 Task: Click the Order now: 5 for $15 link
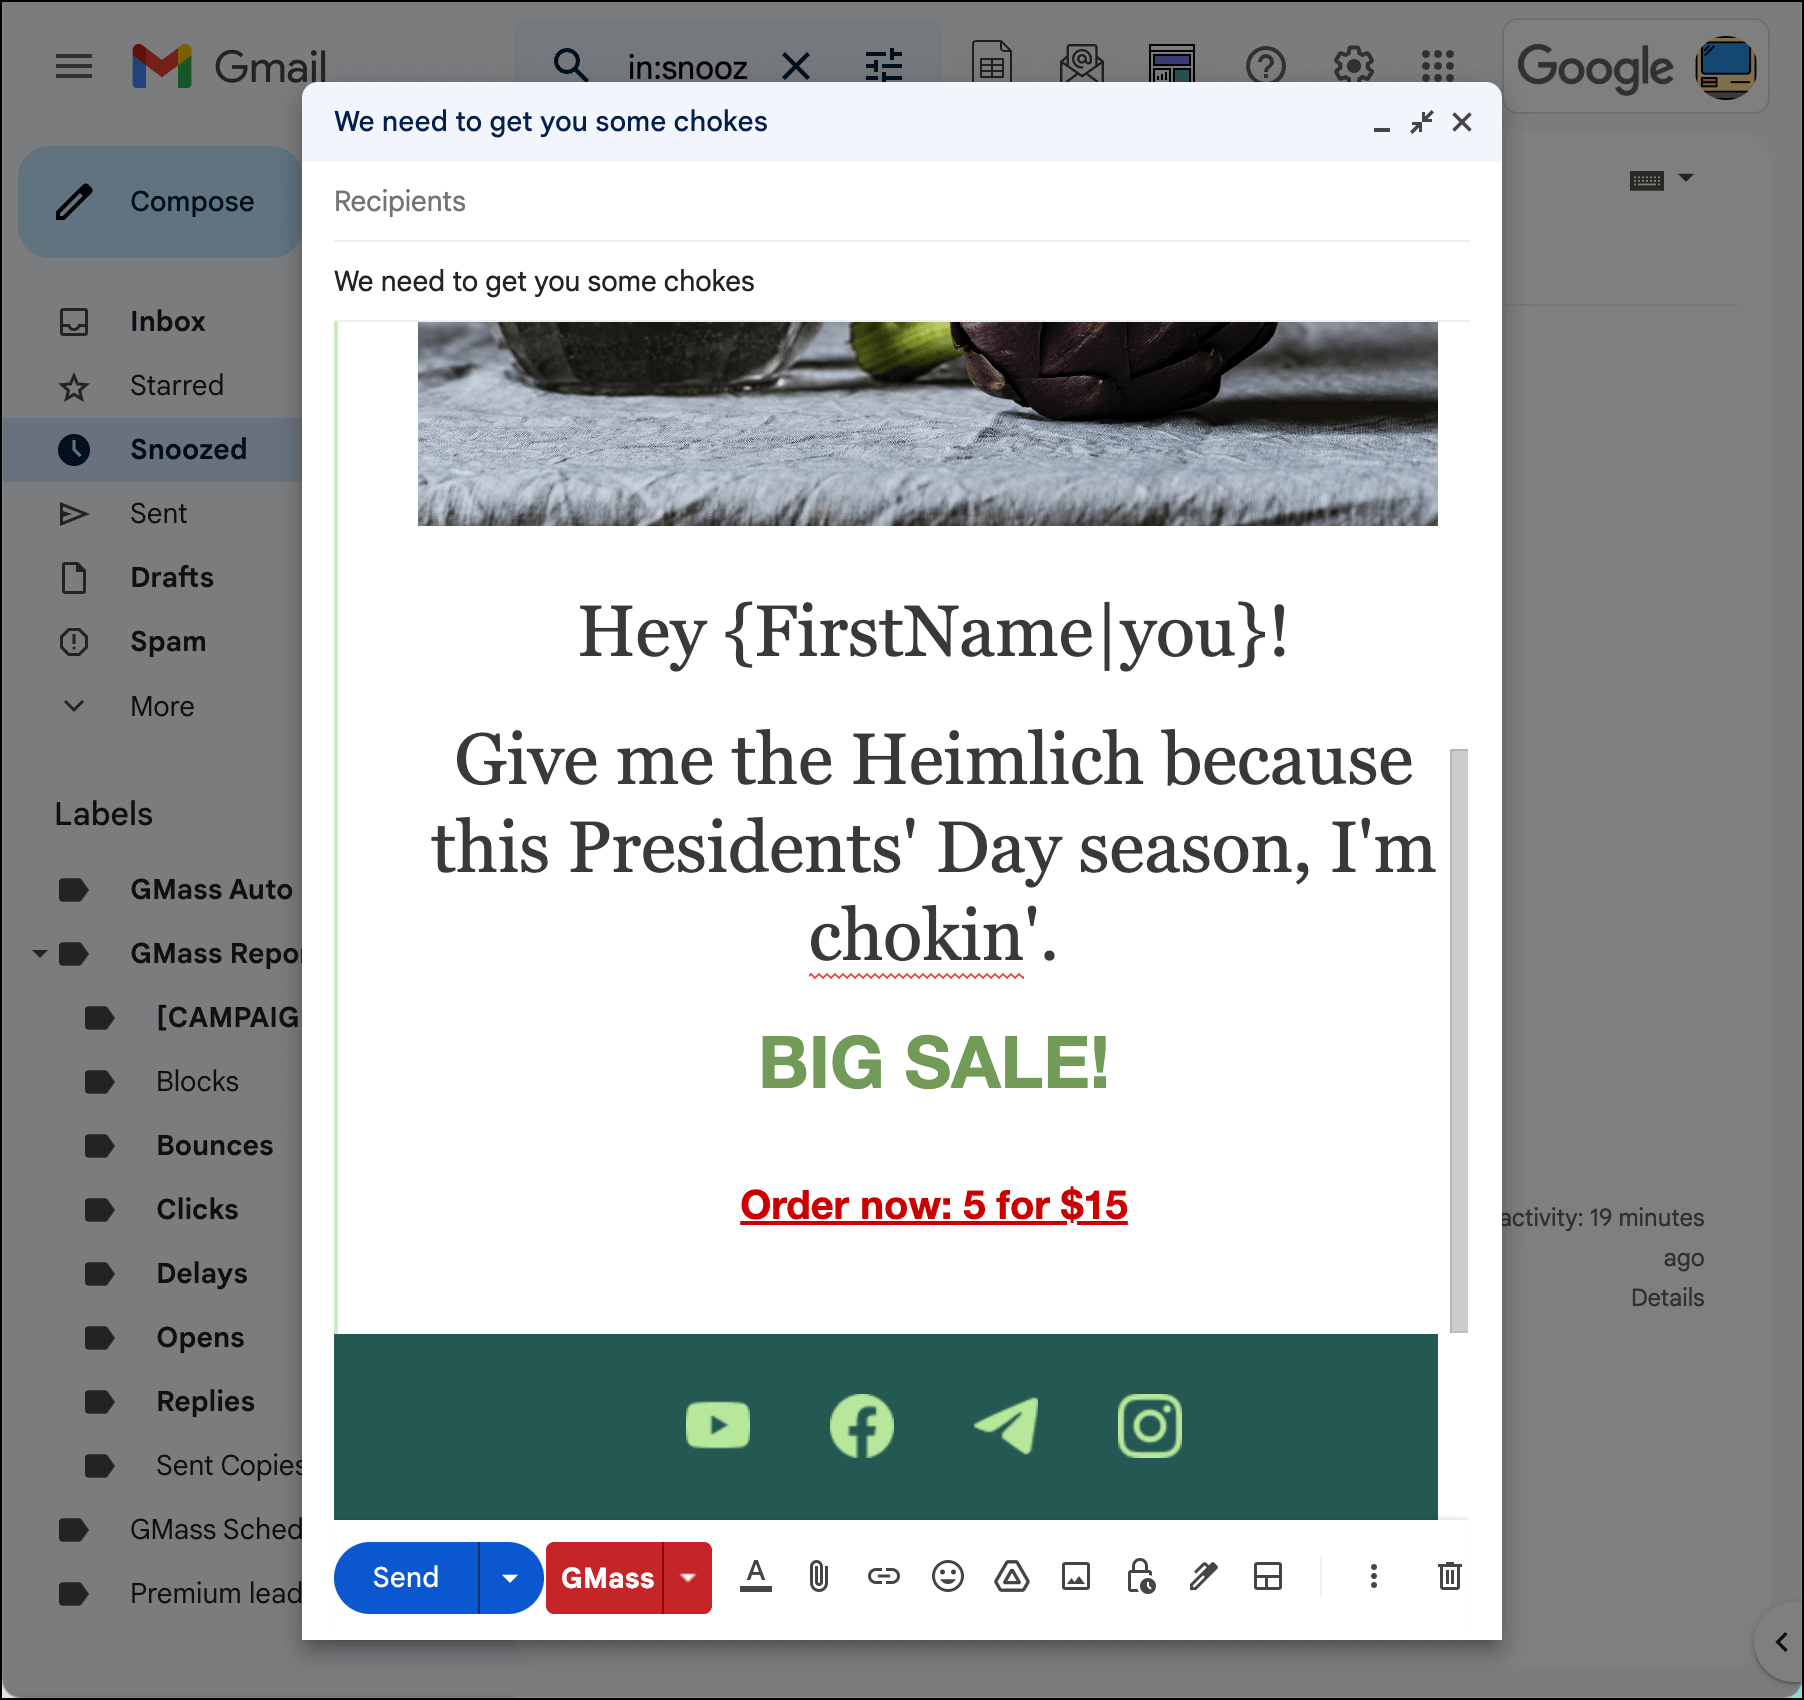[x=934, y=1206]
